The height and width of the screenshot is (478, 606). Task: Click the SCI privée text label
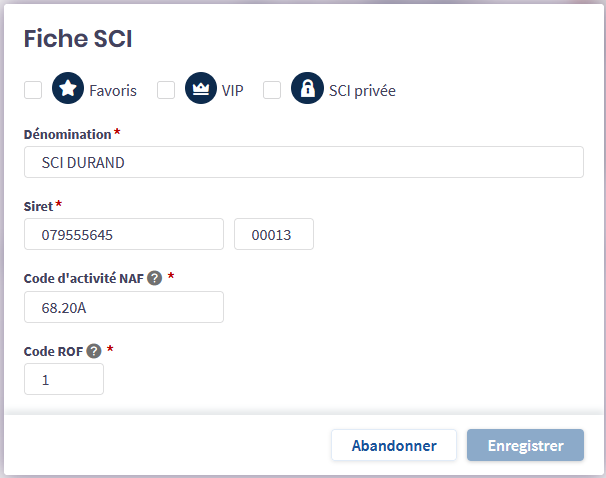(362, 90)
